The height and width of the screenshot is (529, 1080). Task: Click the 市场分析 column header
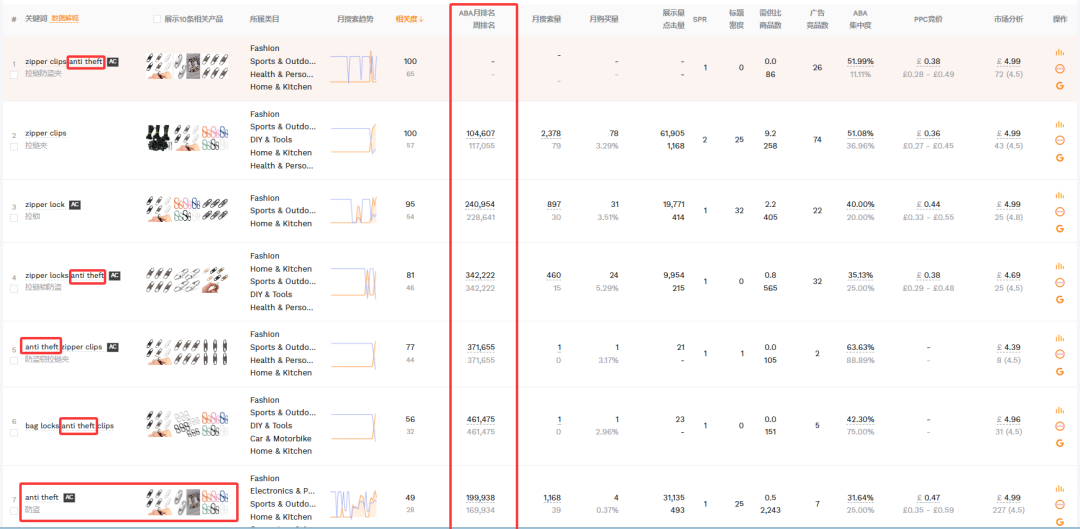pyautogui.click(x=1008, y=19)
